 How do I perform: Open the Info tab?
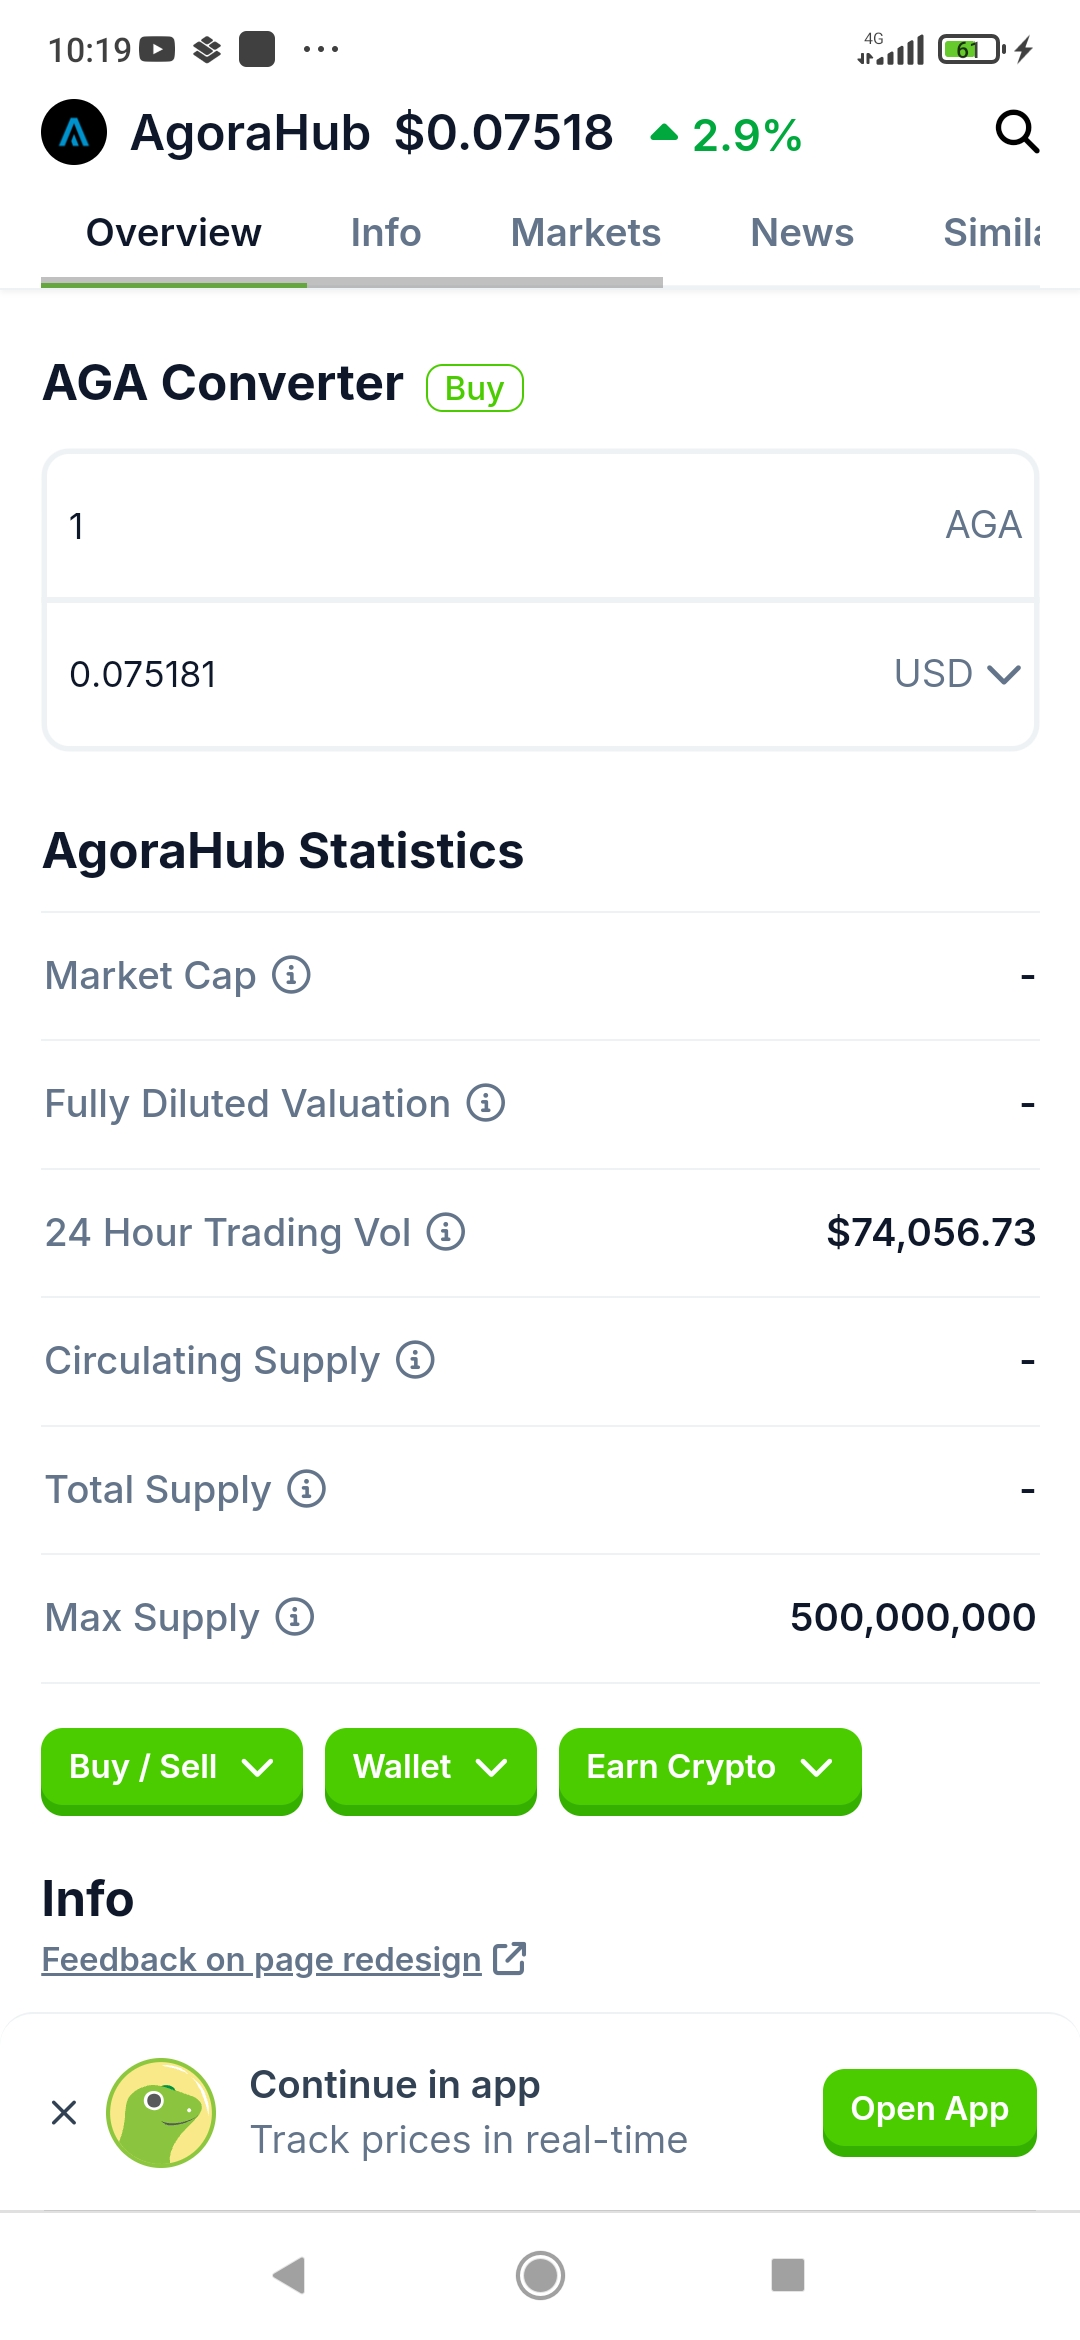point(386,233)
